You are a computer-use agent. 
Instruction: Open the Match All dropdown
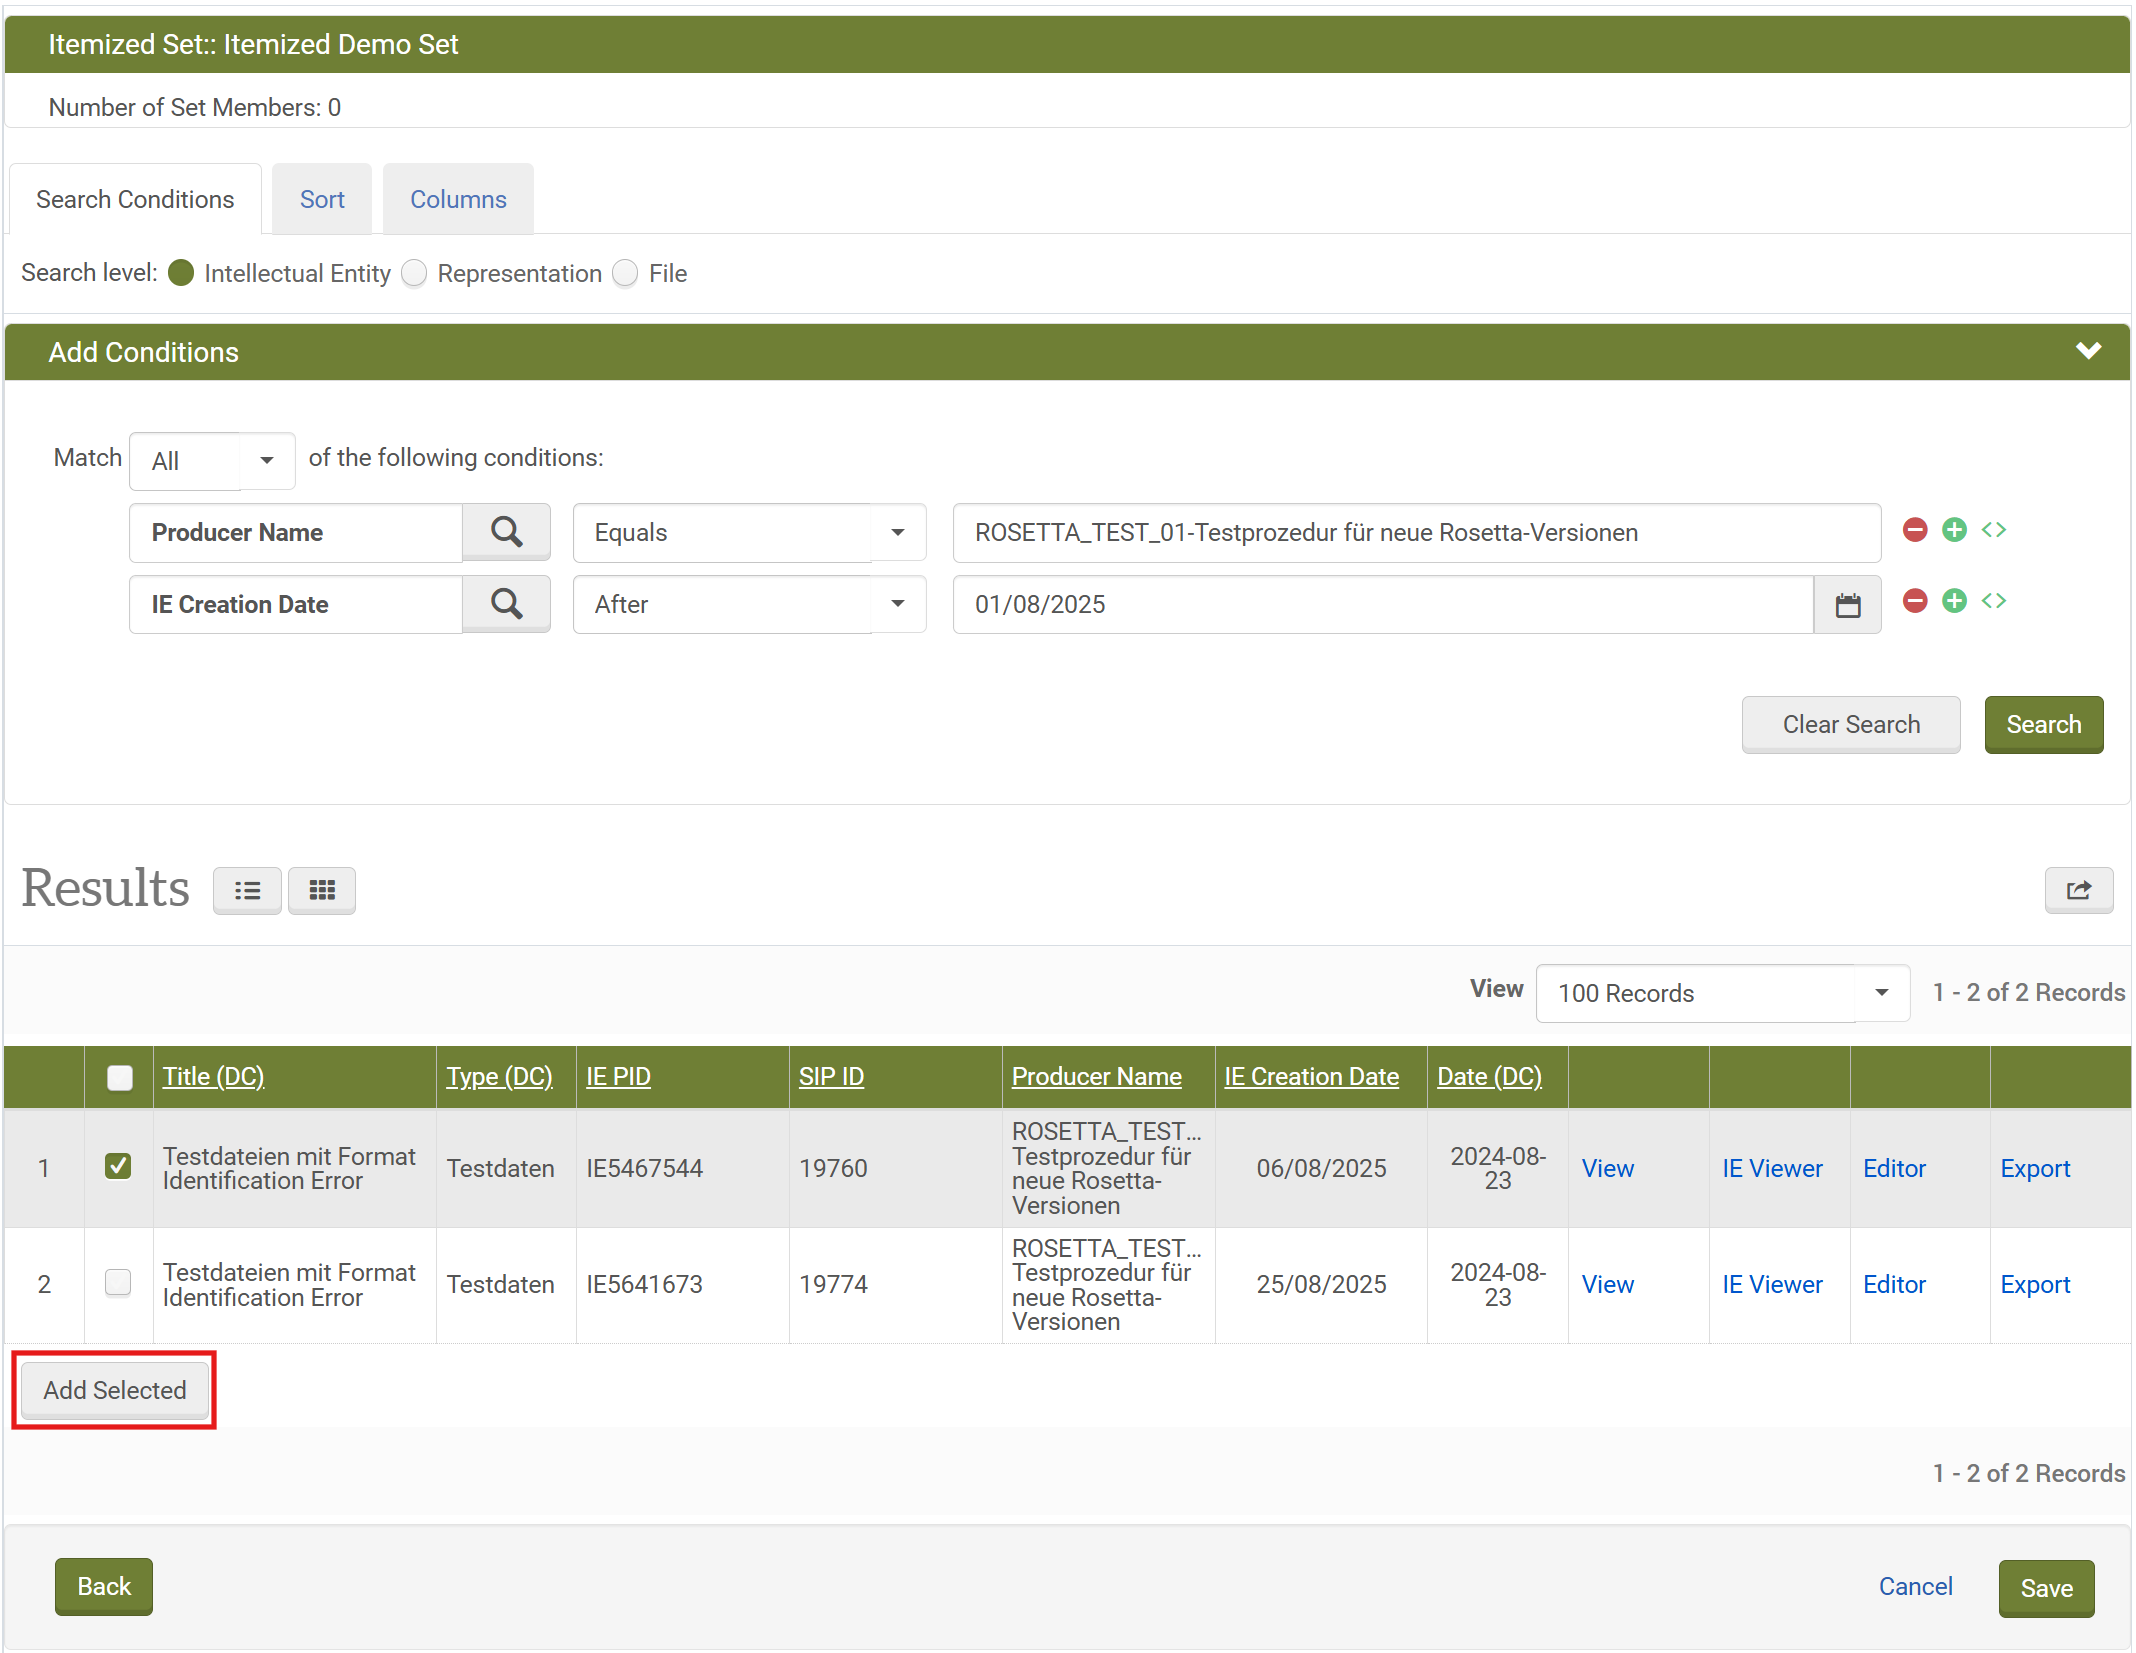(x=212, y=461)
